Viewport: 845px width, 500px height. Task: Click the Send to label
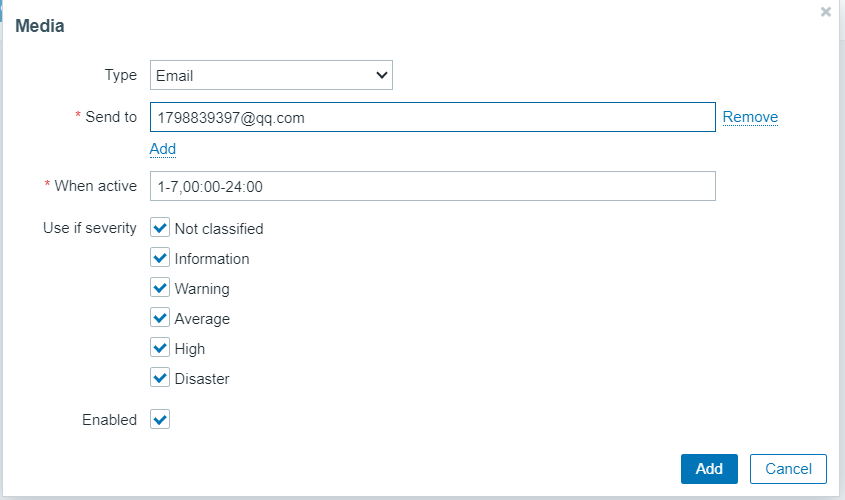111,117
